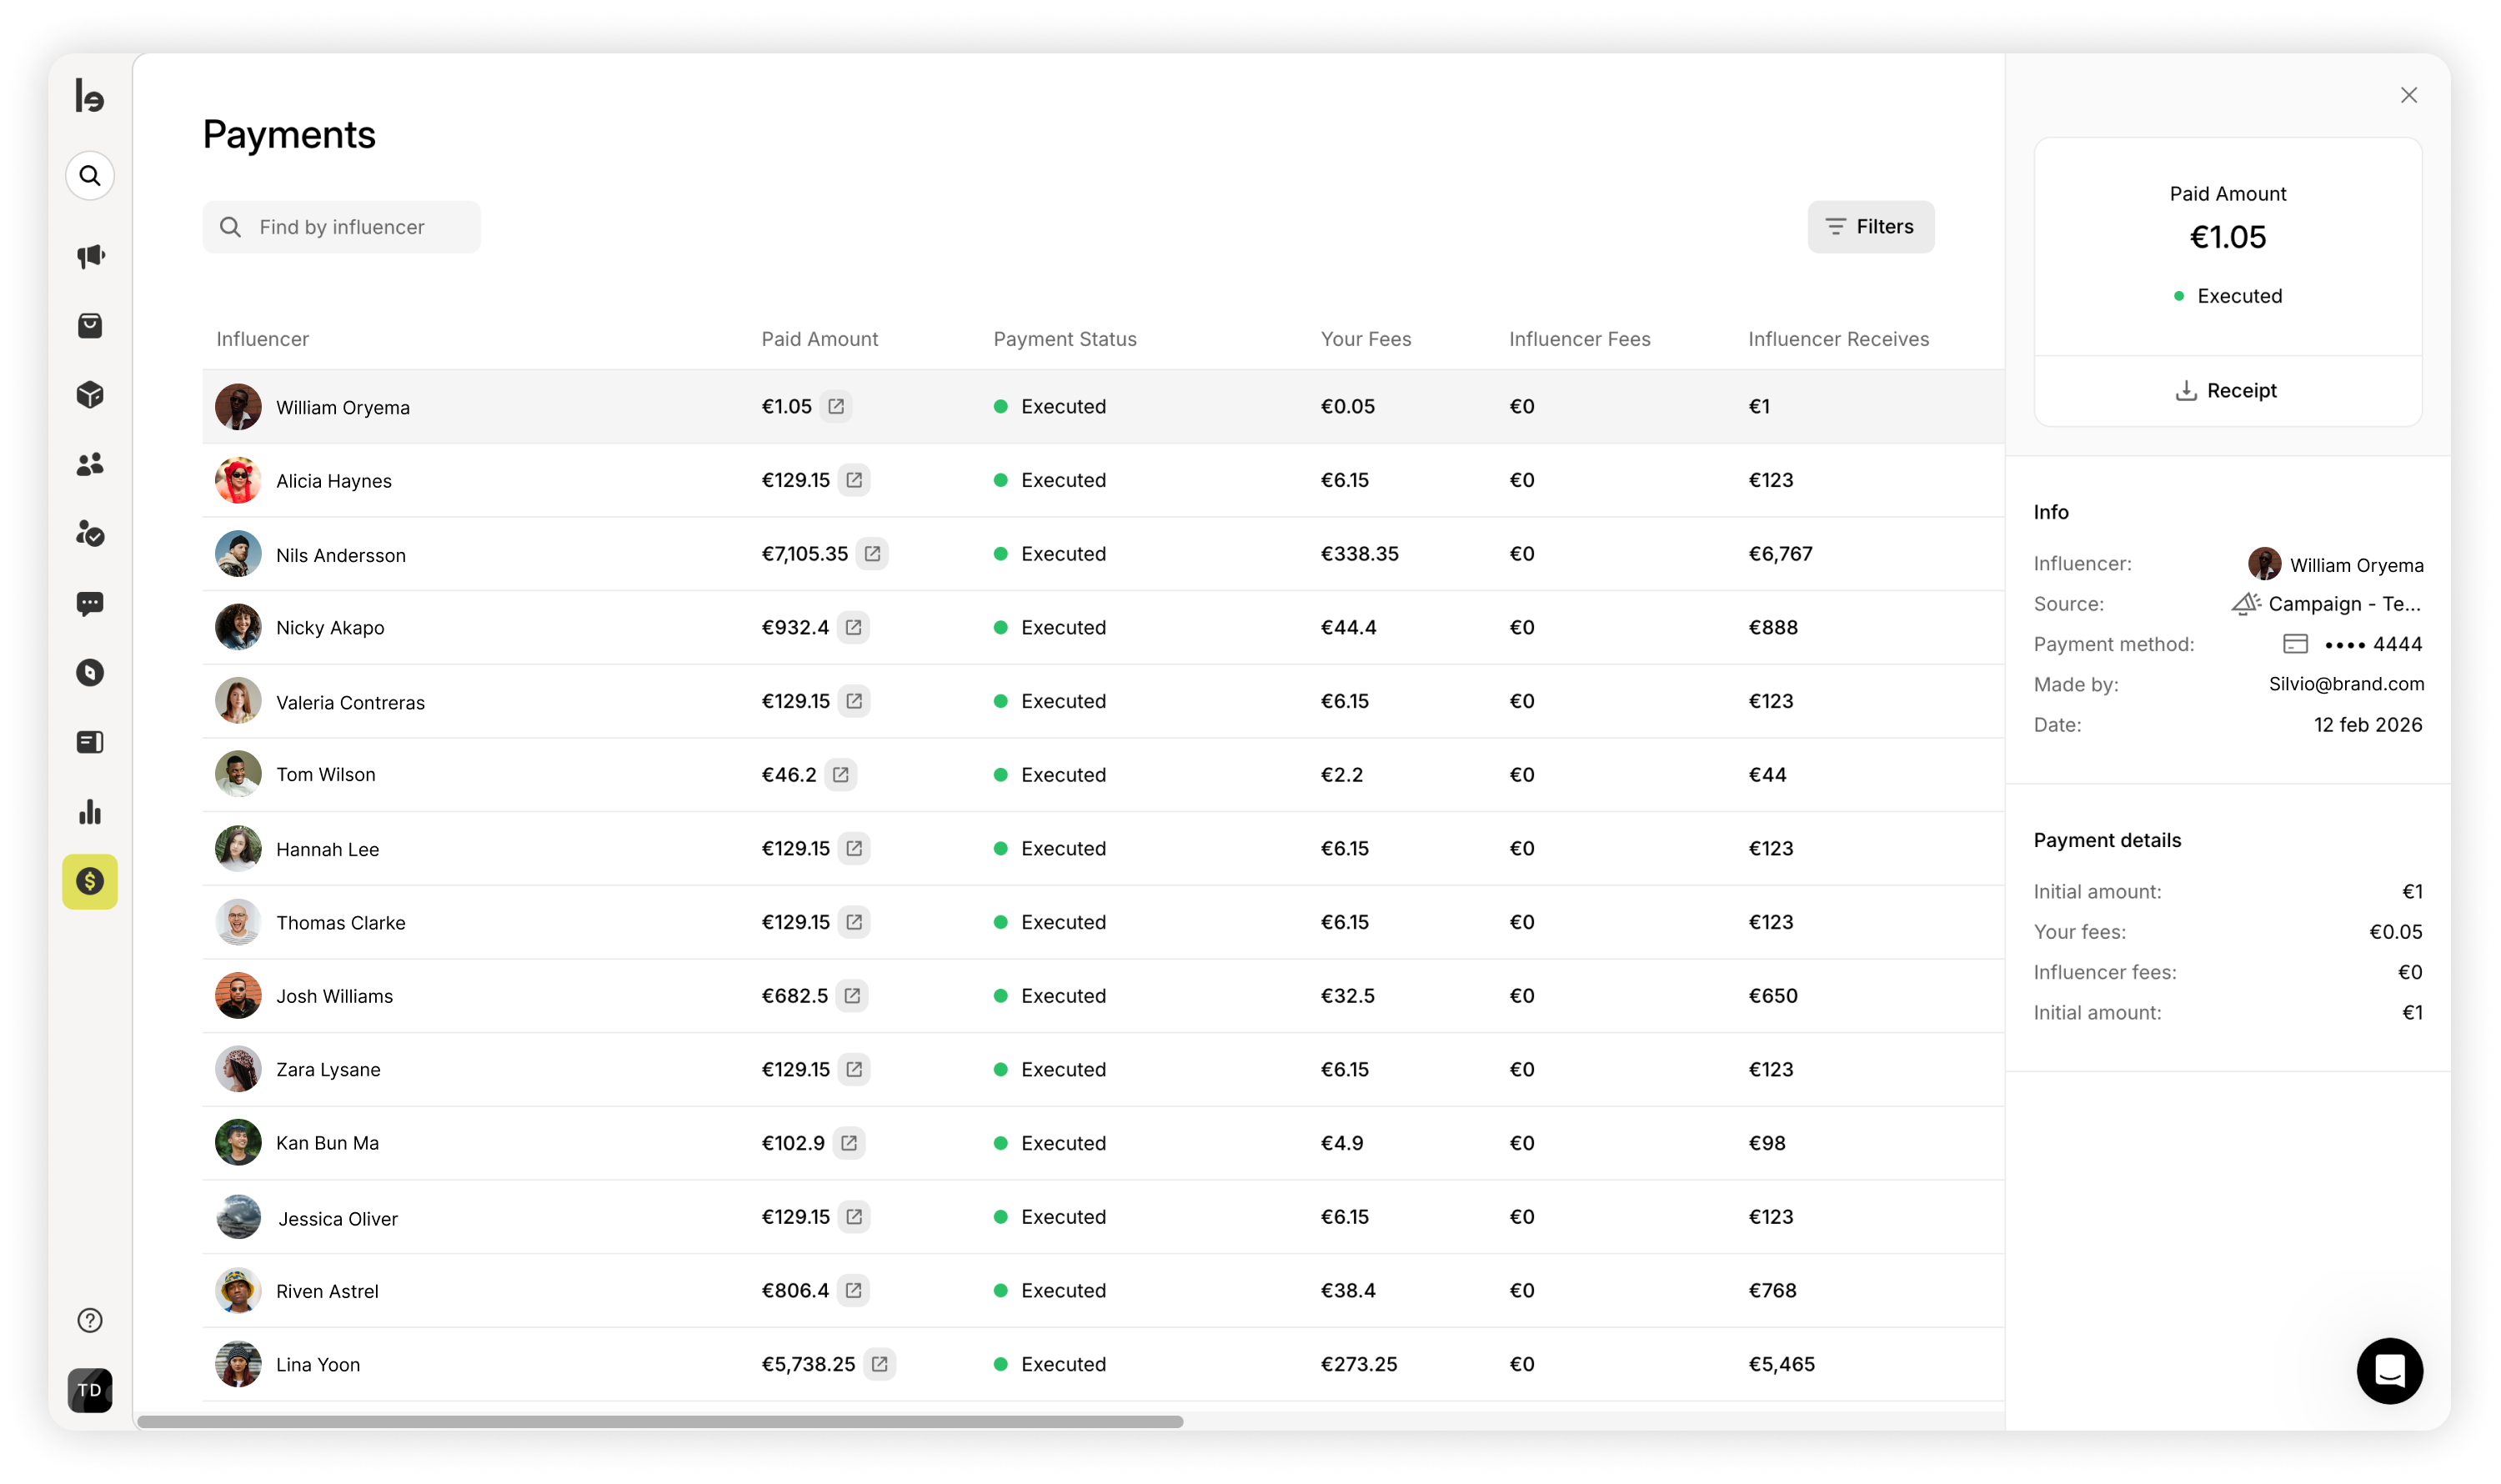Open the messages chat bubble sidebar icon
This screenshot has height=1484, width=2501.
90,603
